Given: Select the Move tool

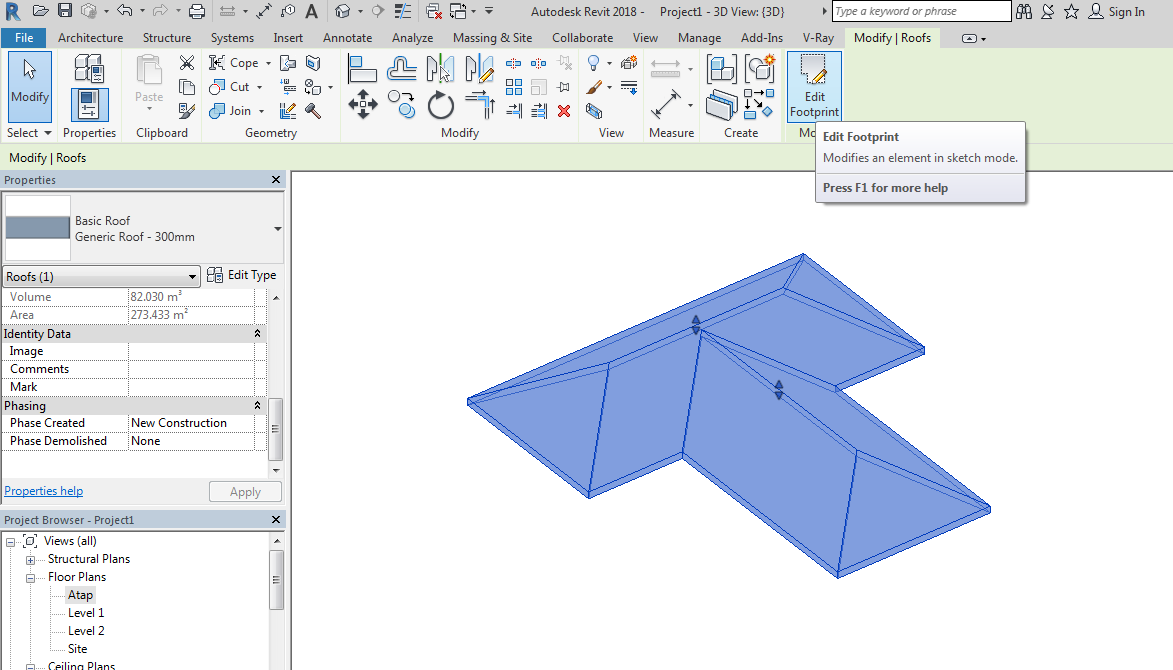Looking at the screenshot, I should 362,103.
